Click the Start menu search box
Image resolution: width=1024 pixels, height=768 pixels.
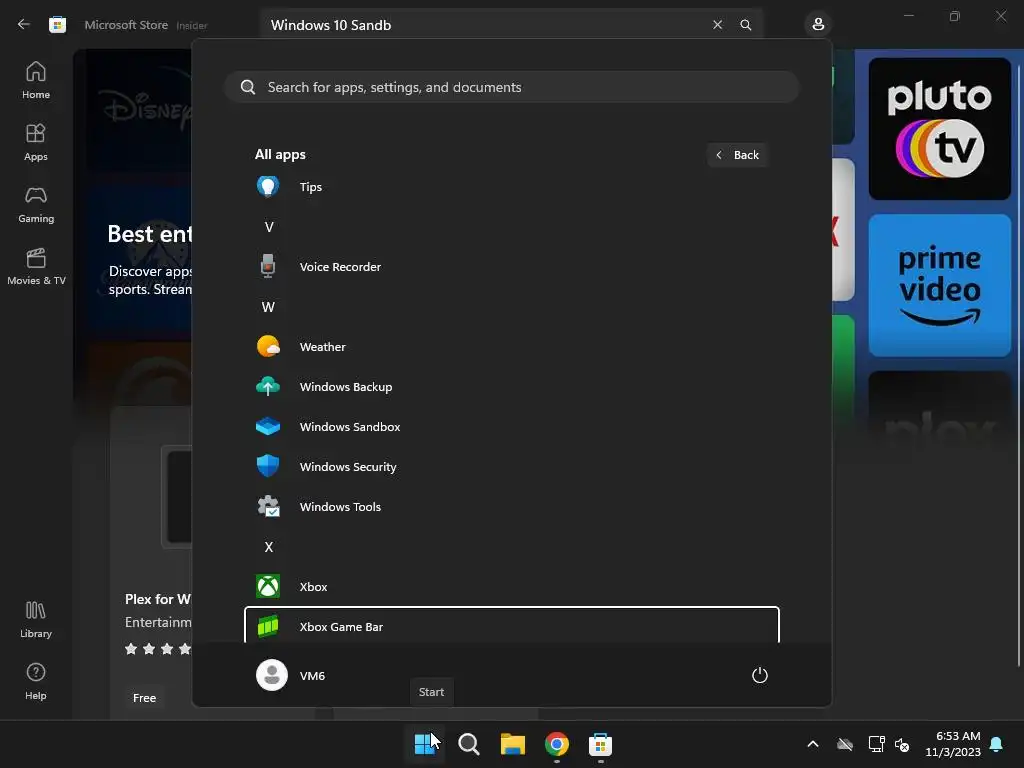tap(511, 87)
